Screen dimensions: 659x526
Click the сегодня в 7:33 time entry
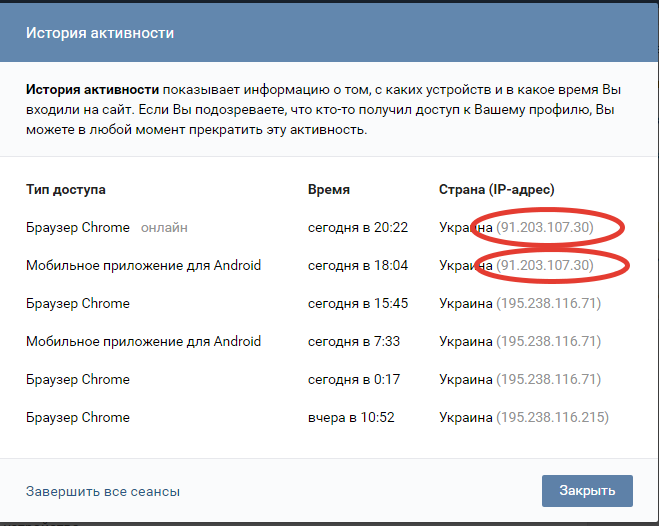click(x=354, y=341)
